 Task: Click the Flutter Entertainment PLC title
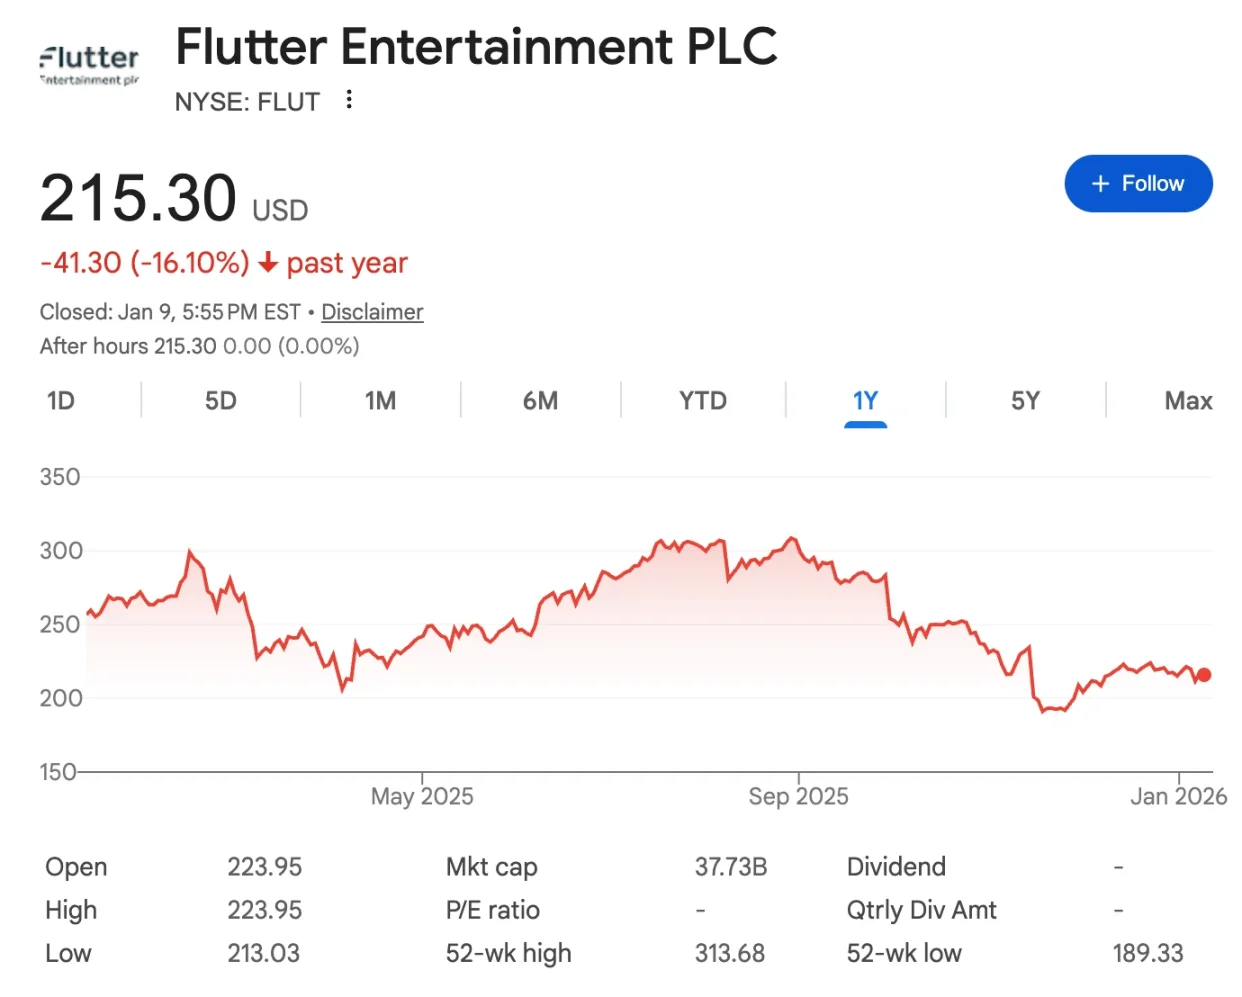476,47
